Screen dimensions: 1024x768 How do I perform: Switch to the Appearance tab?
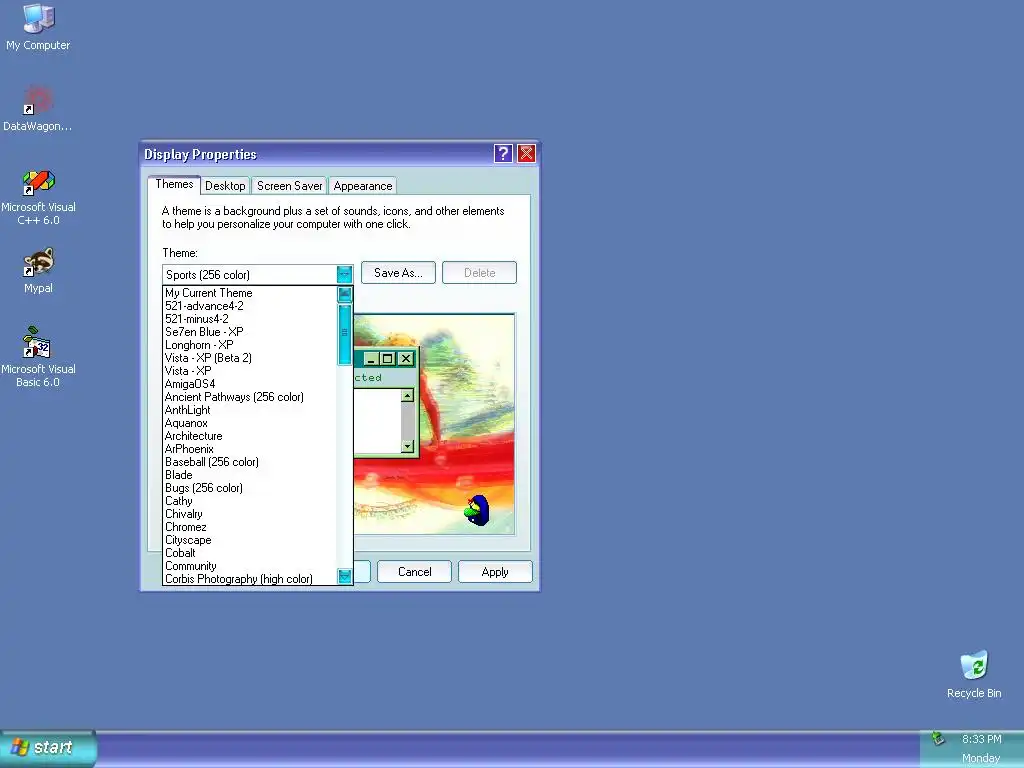[362, 186]
